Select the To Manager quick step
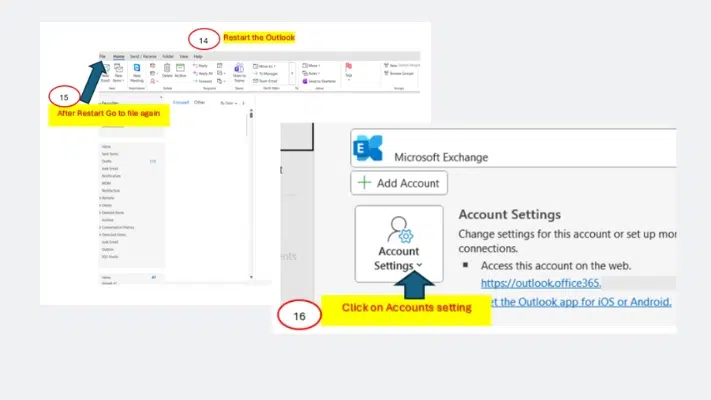 coord(266,73)
